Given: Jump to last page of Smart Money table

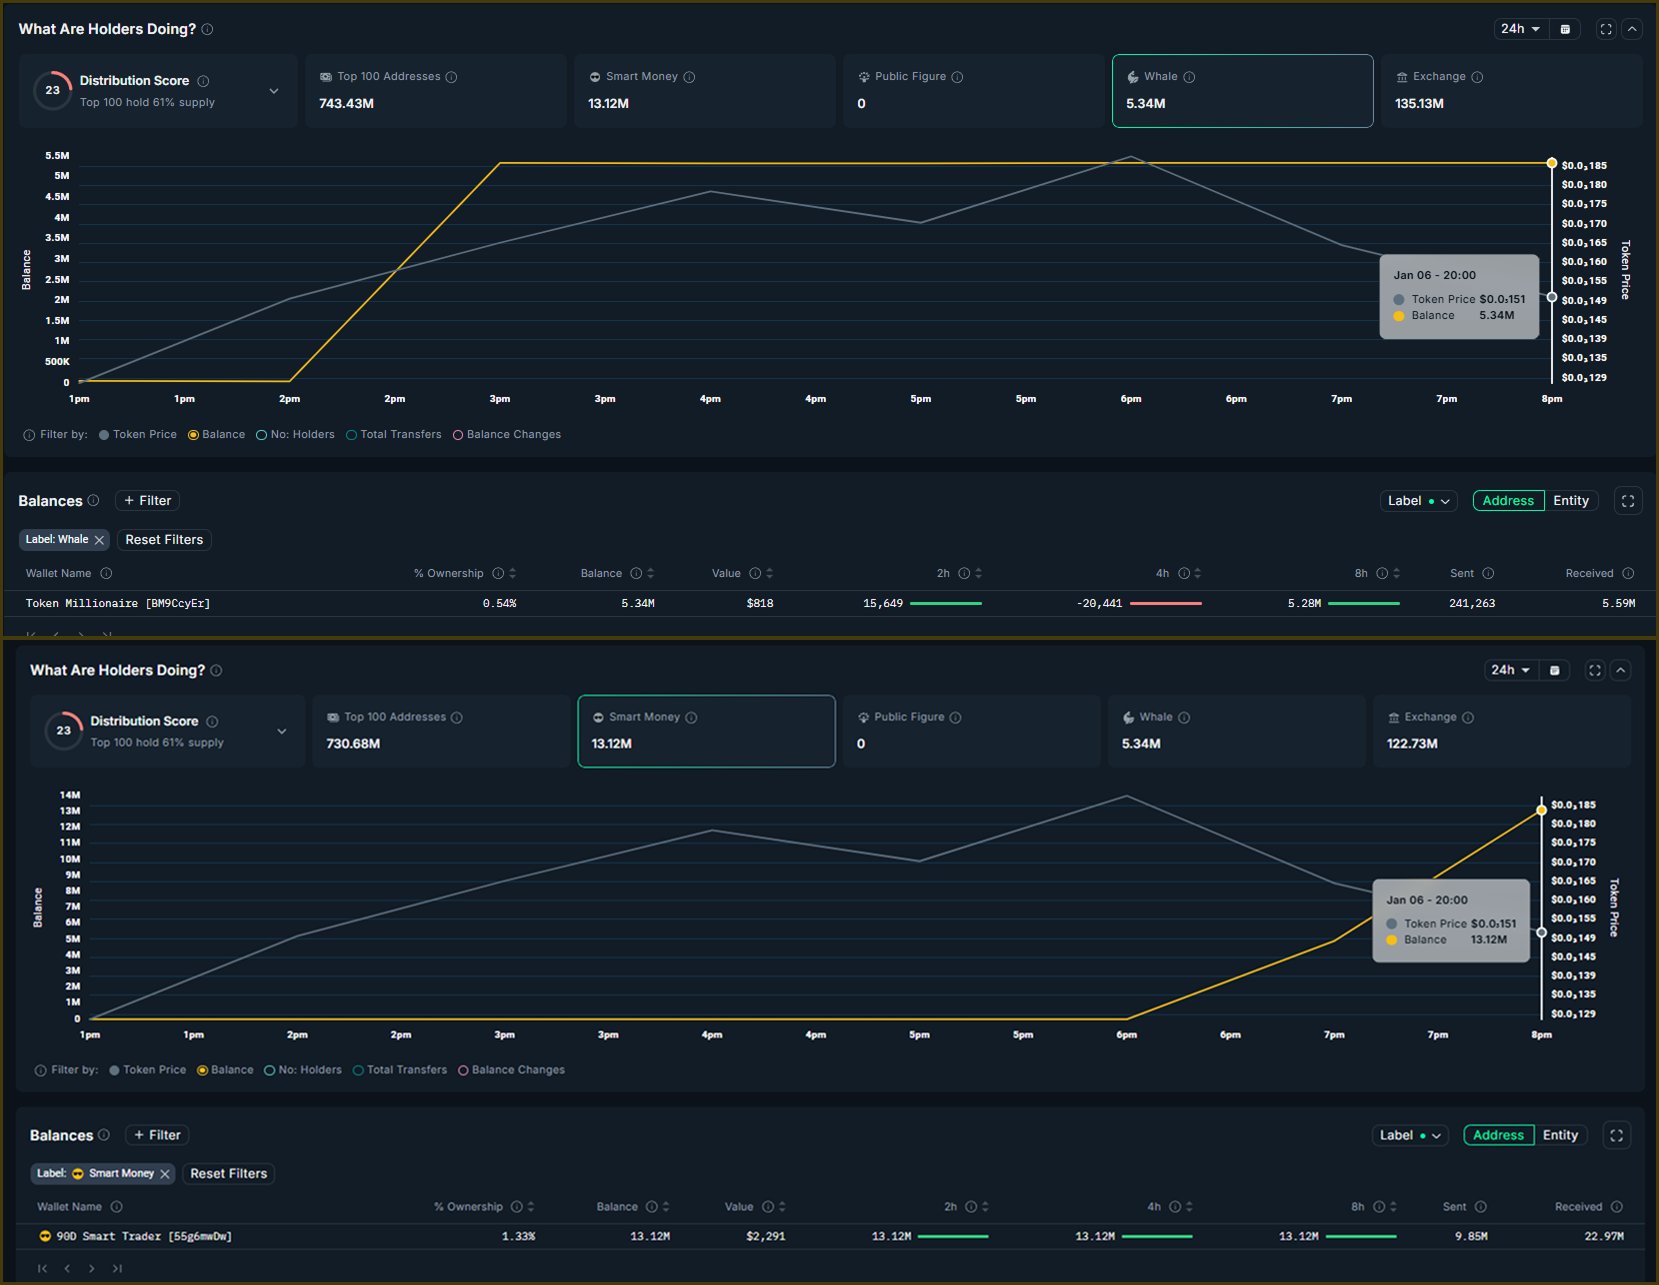Looking at the screenshot, I should point(117,1268).
